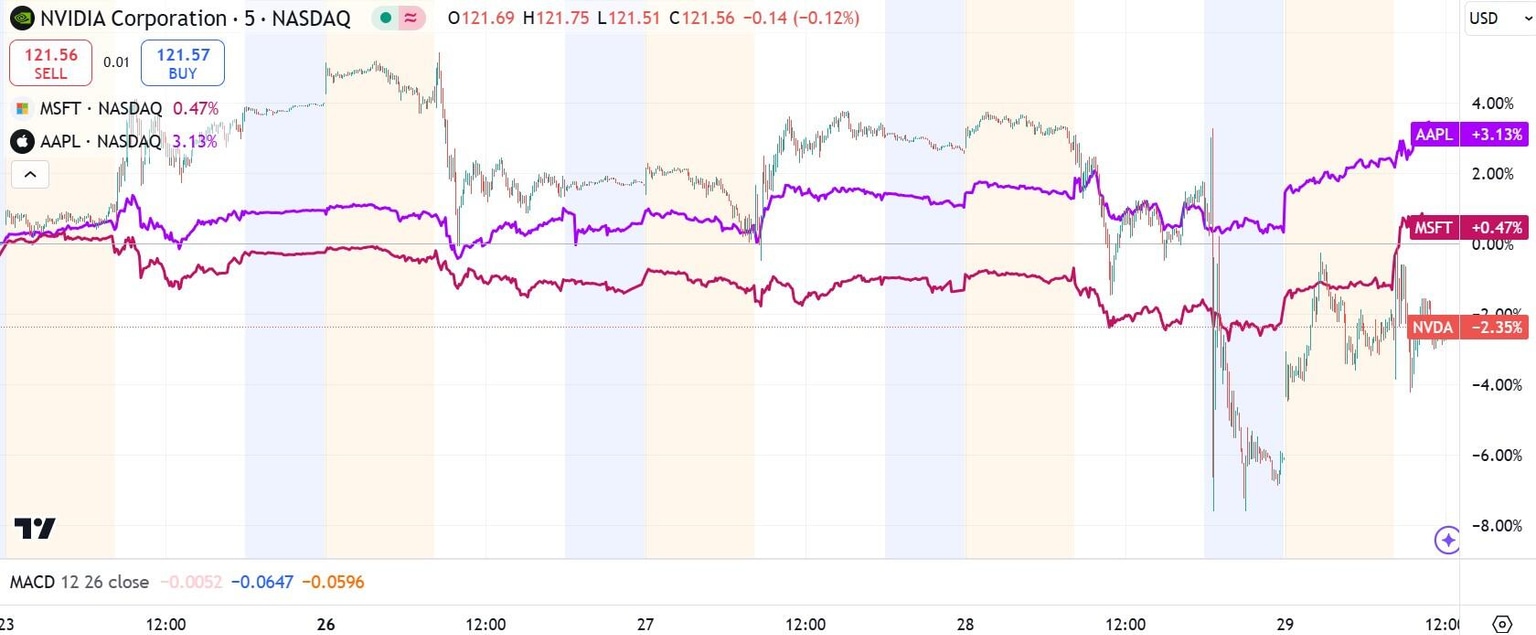Collapse the indicator legend with chevron
Image resolution: width=1536 pixels, height=635 pixels.
30,175
